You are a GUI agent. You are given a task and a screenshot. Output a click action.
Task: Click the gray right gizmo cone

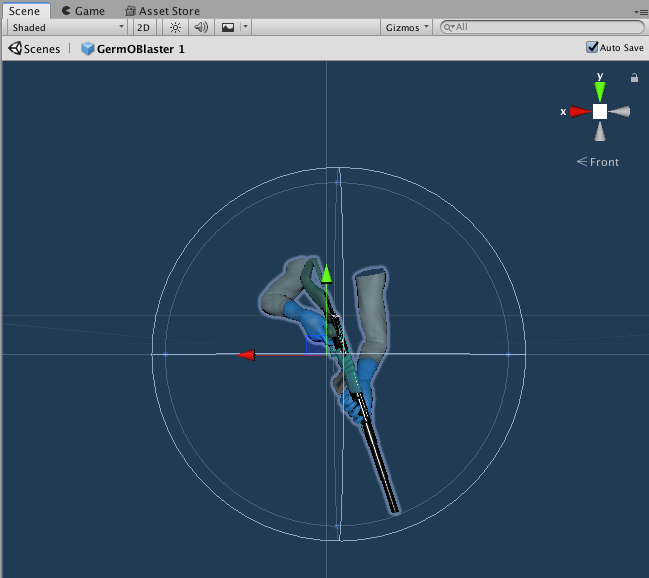[x=620, y=112]
